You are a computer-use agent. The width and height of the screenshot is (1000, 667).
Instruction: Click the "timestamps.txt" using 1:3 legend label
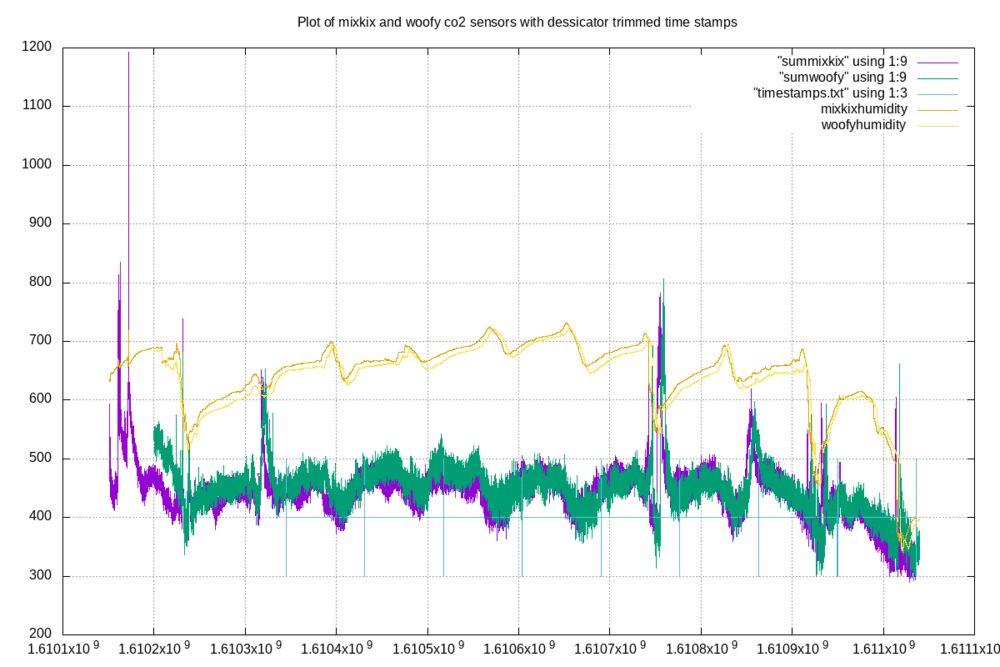coord(829,93)
